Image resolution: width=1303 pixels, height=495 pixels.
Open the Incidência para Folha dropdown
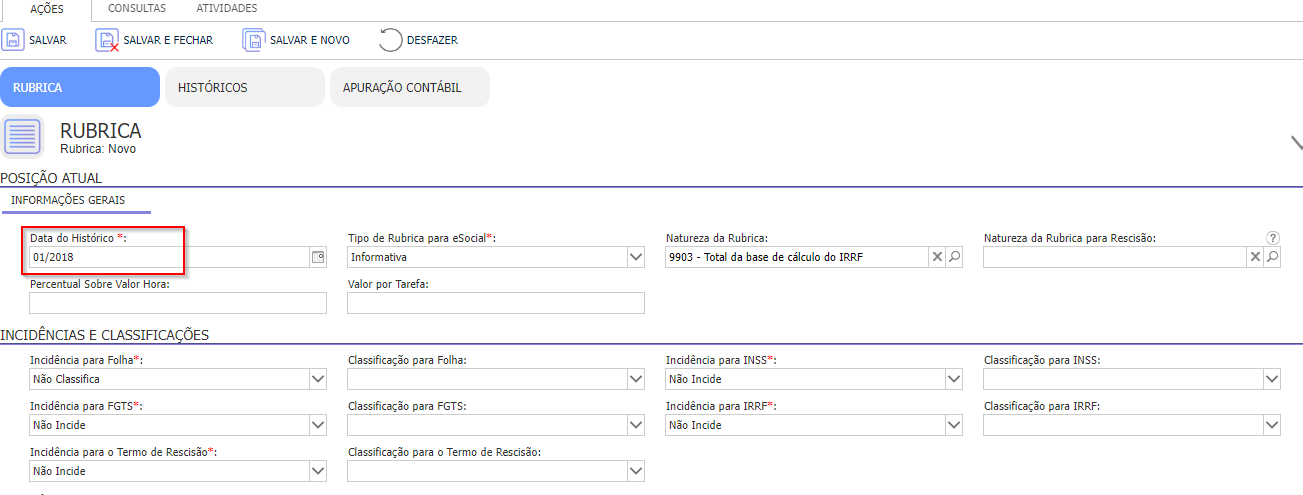tap(318, 379)
